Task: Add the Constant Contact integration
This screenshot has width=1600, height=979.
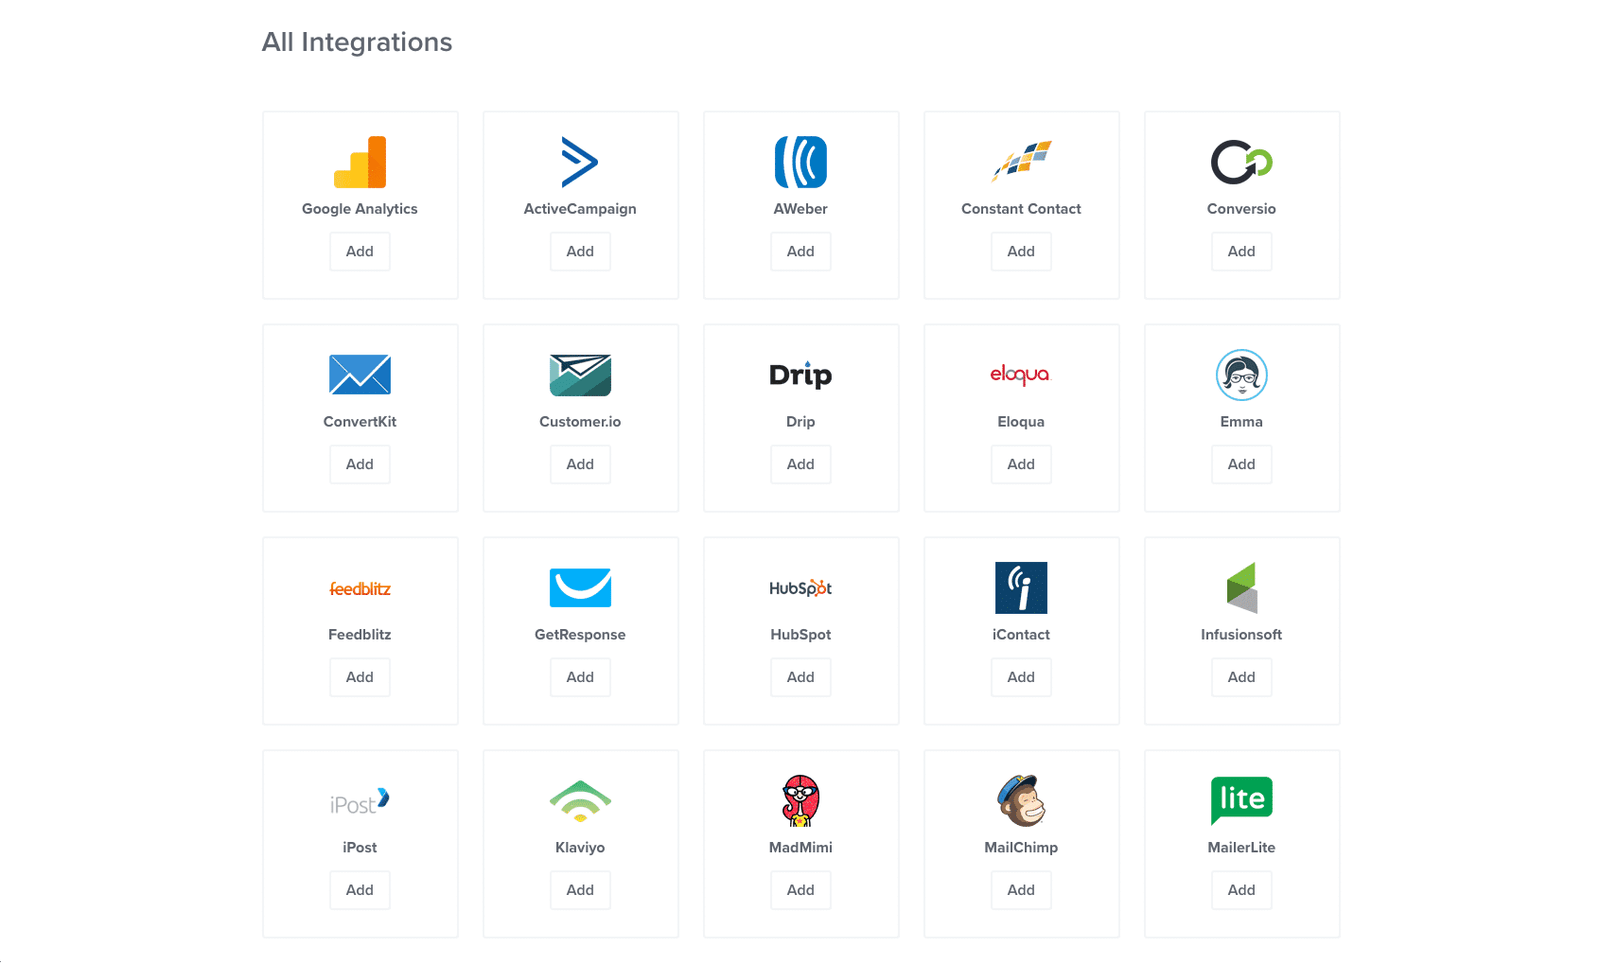Action: click(1021, 252)
